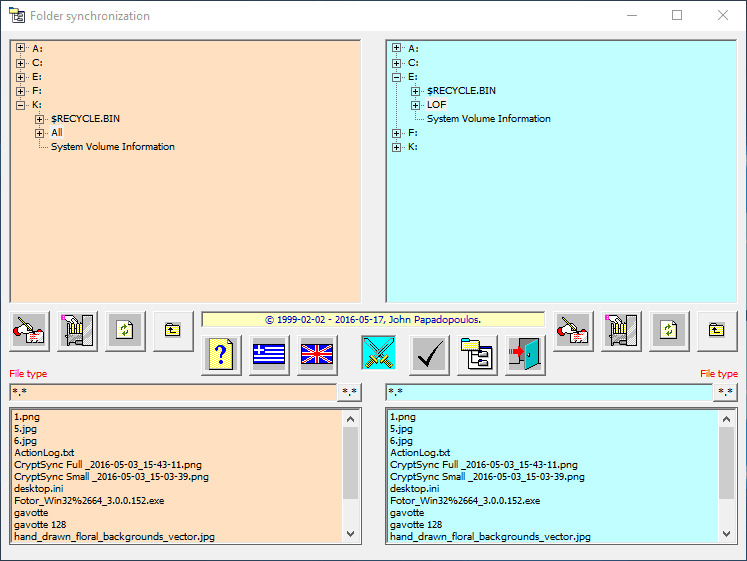This screenshot has width=747, height=561.
Task: Click the right pane delete (trash bin) icon
Action: (621, 331)
